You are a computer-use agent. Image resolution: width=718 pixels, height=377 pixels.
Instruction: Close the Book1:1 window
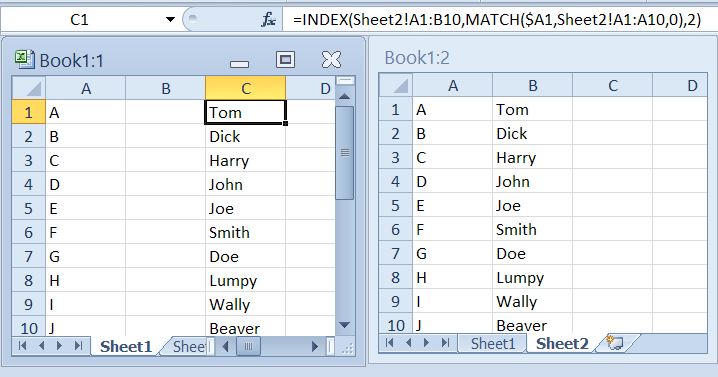[x=331, y=60]
